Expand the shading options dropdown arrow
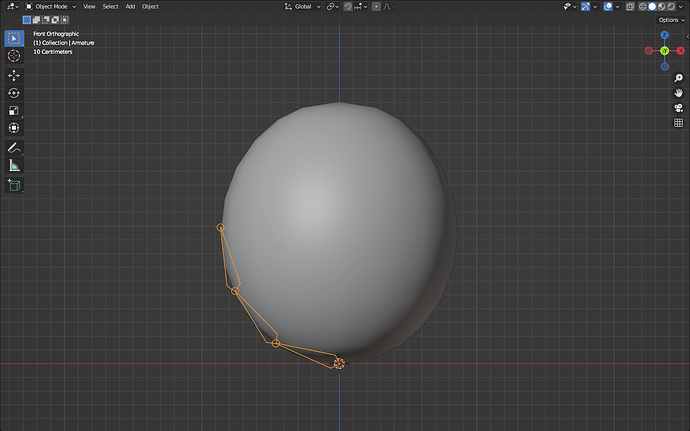The image size is (690, 431). pyautogui.click(x=681, y=7)
